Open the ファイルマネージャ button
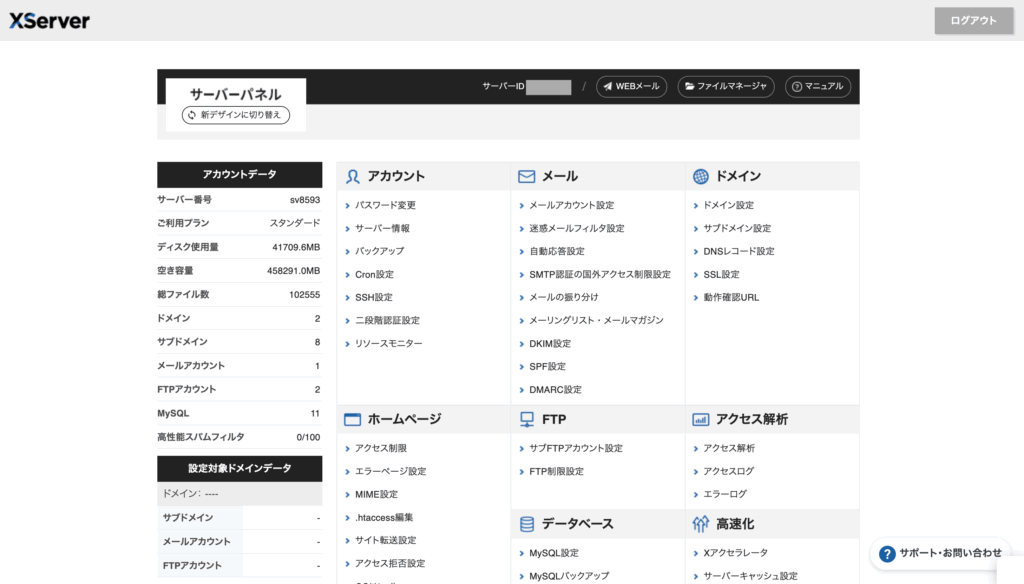1024x584 pixels. [x=726, y=87]
